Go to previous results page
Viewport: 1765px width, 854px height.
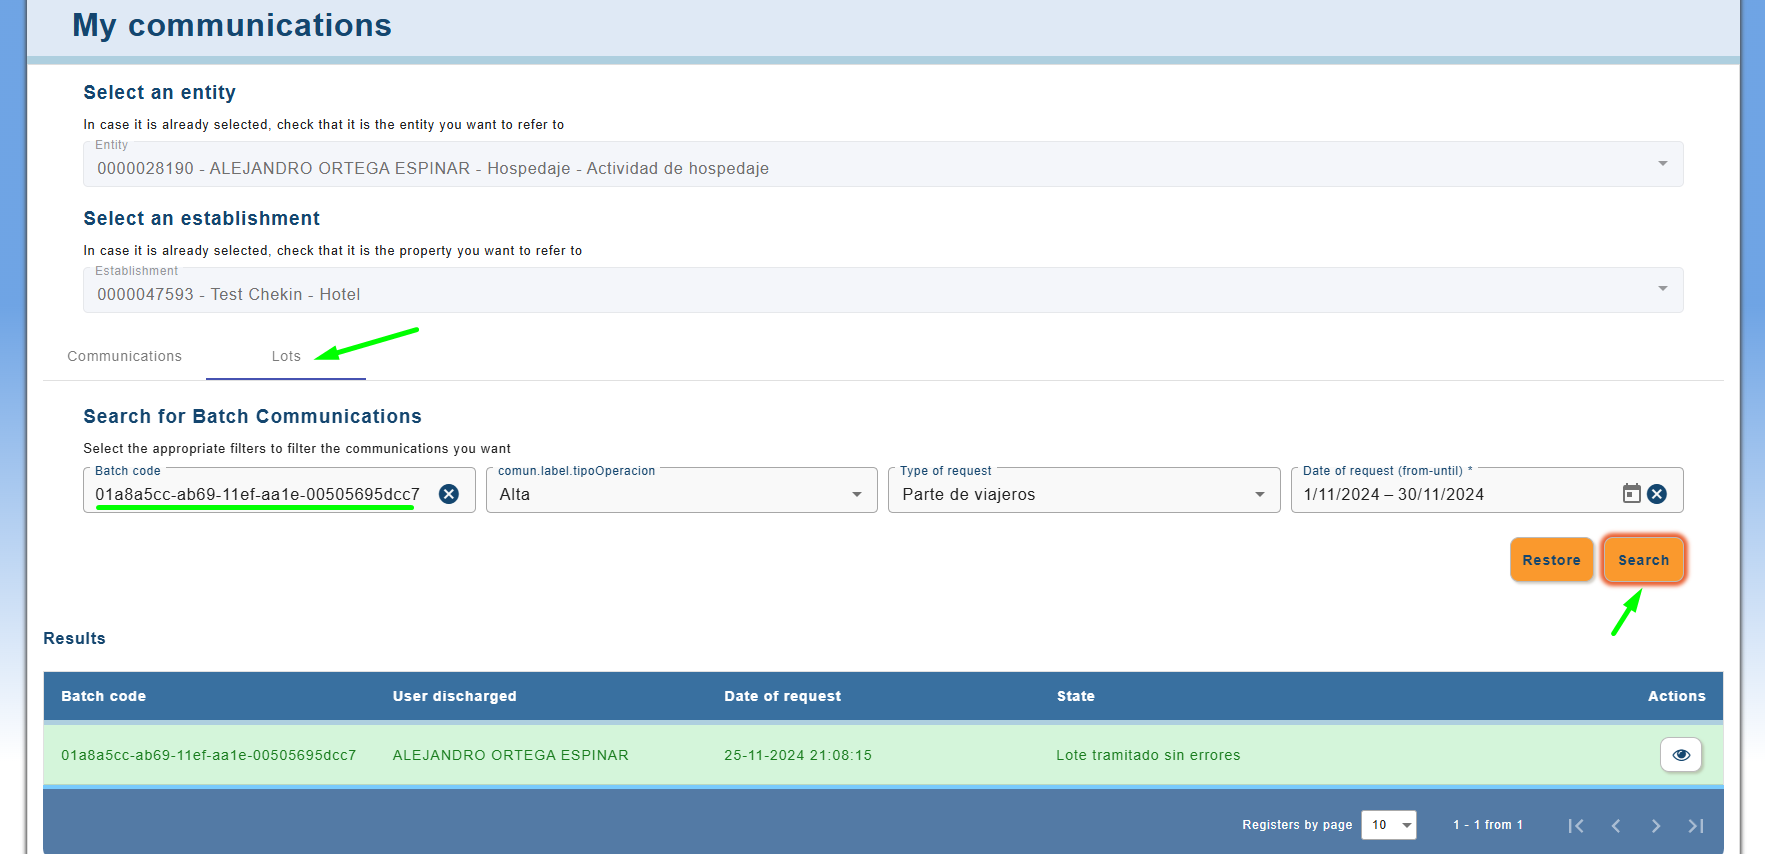pos(1616,826)
